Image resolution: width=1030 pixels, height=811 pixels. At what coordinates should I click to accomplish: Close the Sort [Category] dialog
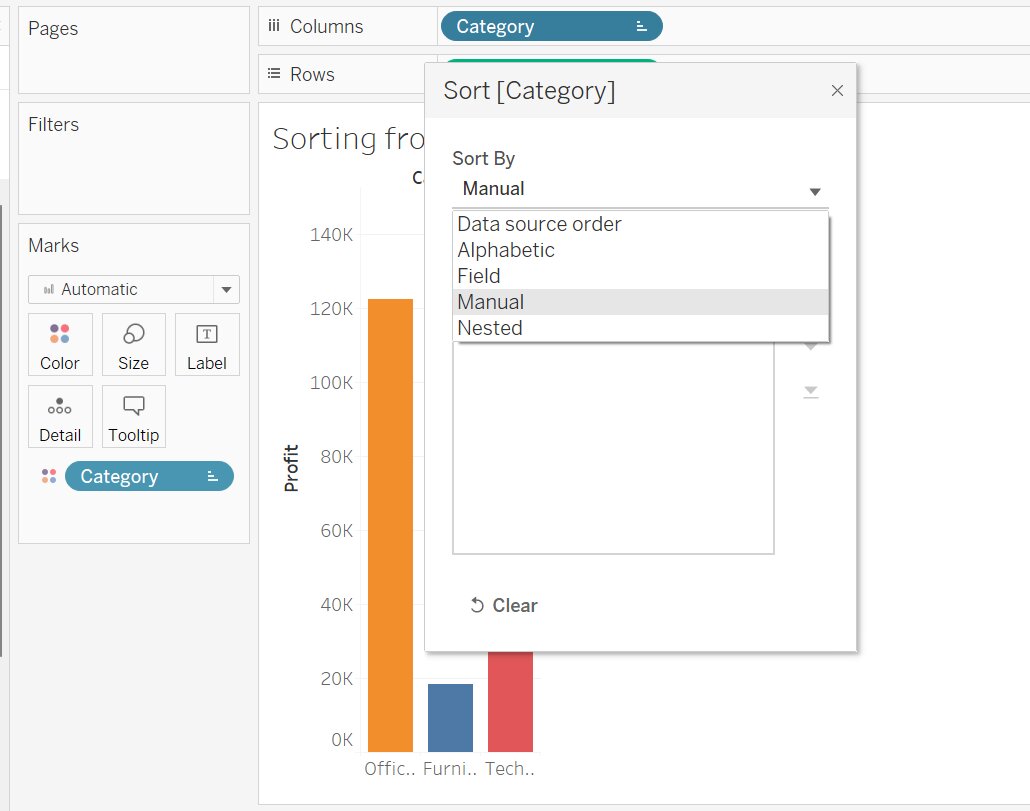tap(837, 91)
